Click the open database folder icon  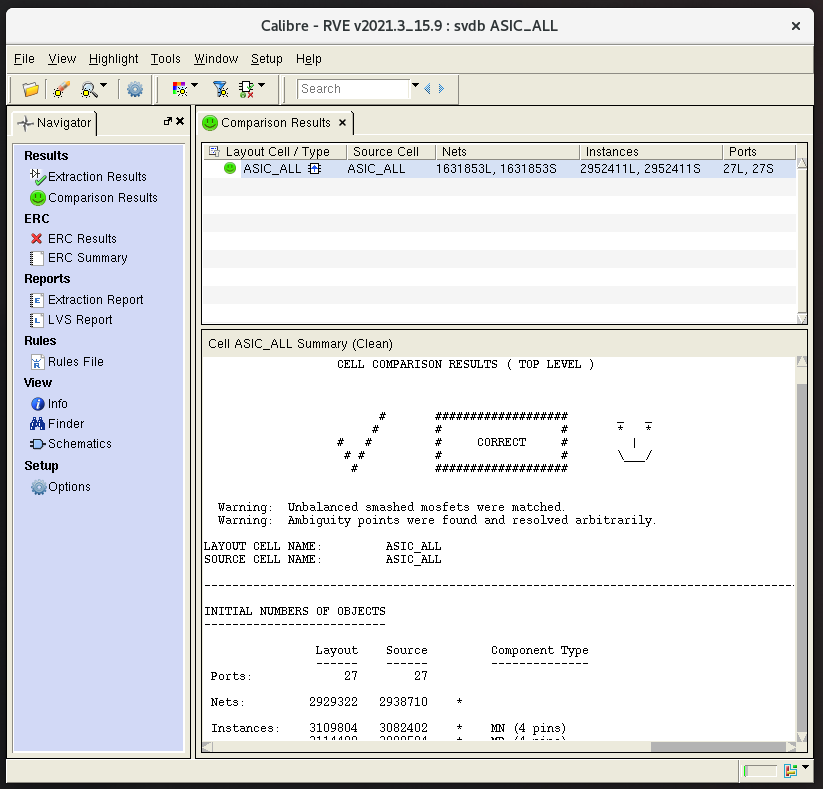click(x=30, y=89)
